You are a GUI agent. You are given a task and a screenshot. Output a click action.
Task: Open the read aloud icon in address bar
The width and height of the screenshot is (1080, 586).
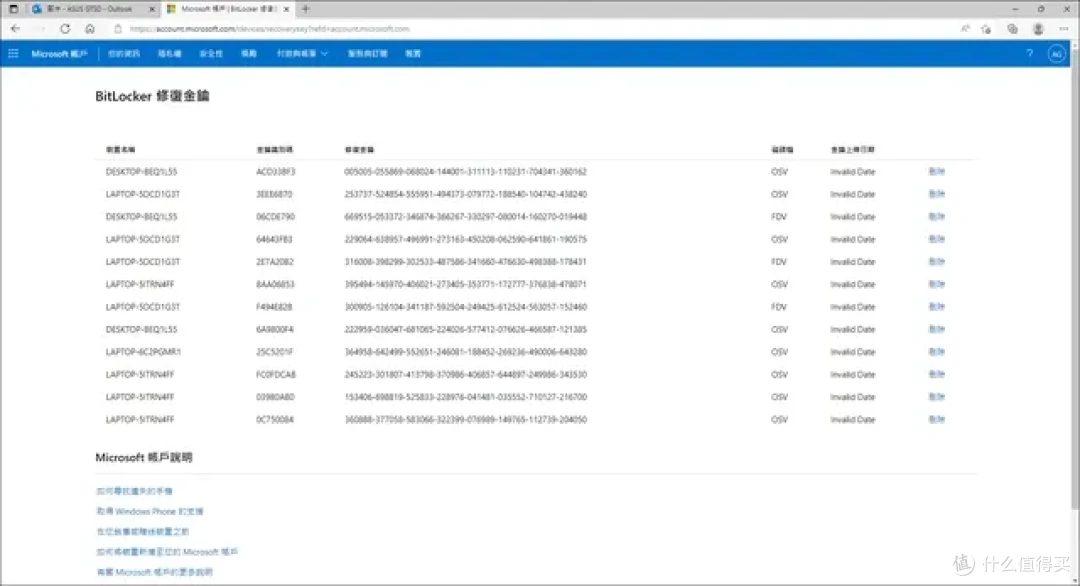965,29
